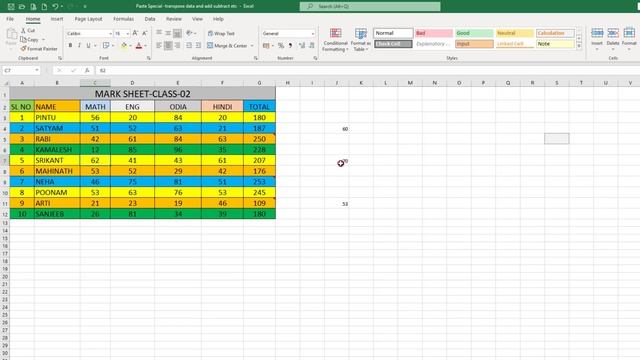
Task: Click the search box in title bar
Action: [x=370, y=7]
